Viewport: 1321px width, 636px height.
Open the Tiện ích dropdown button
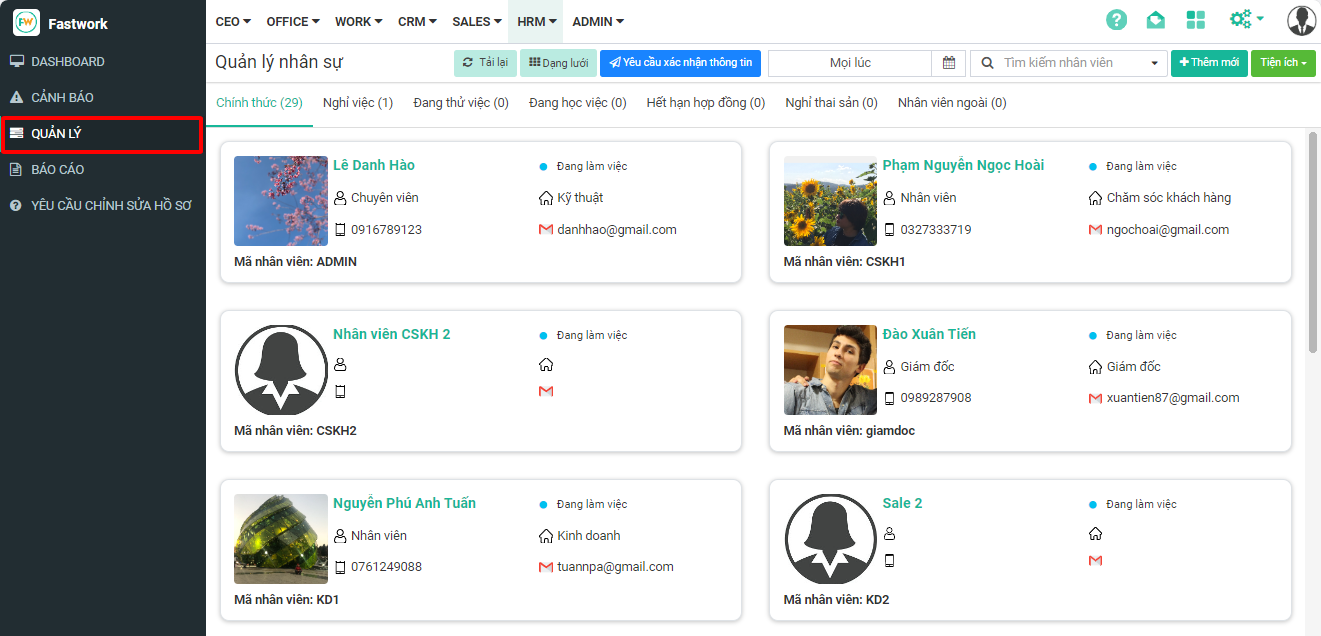[x=1283, y=63]
